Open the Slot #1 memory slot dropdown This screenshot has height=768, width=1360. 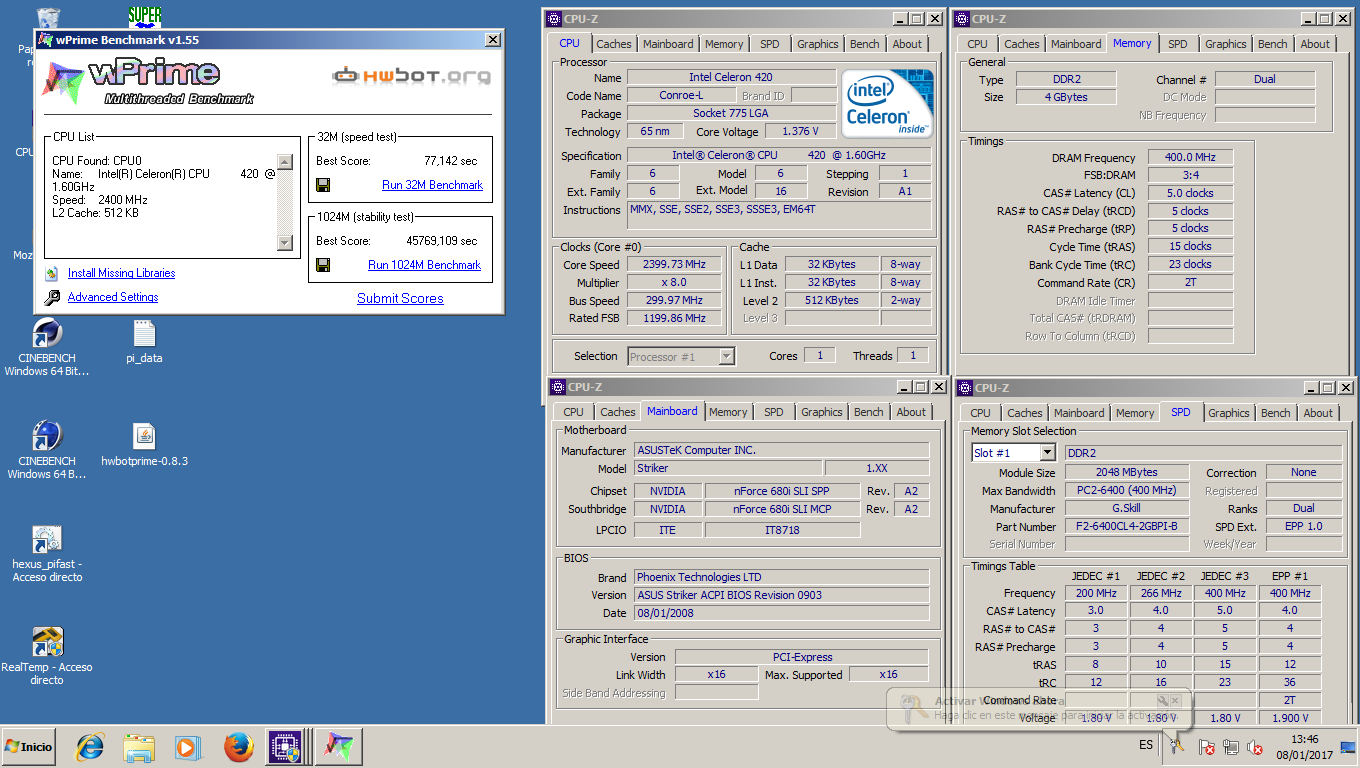click(1047, 453)
